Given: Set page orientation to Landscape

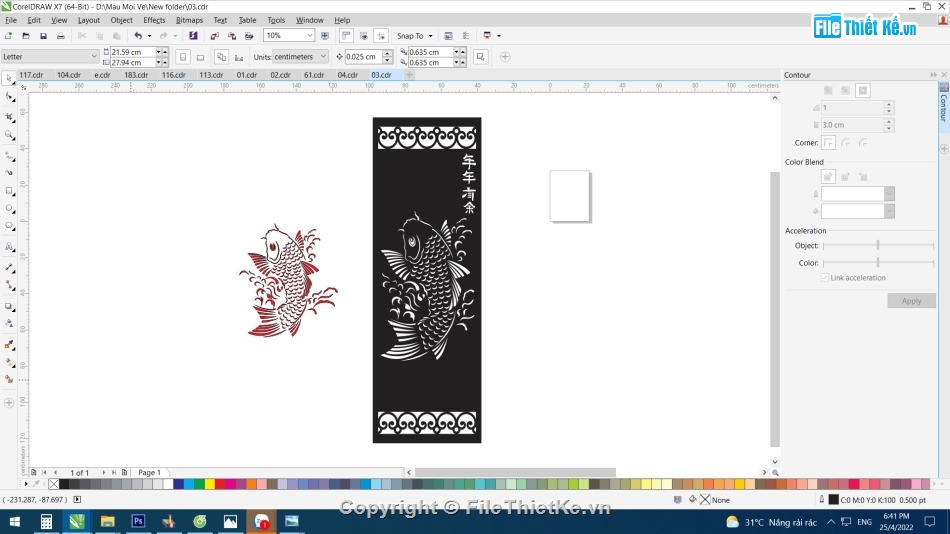Looking at the screenshot, I should (201, 57).
